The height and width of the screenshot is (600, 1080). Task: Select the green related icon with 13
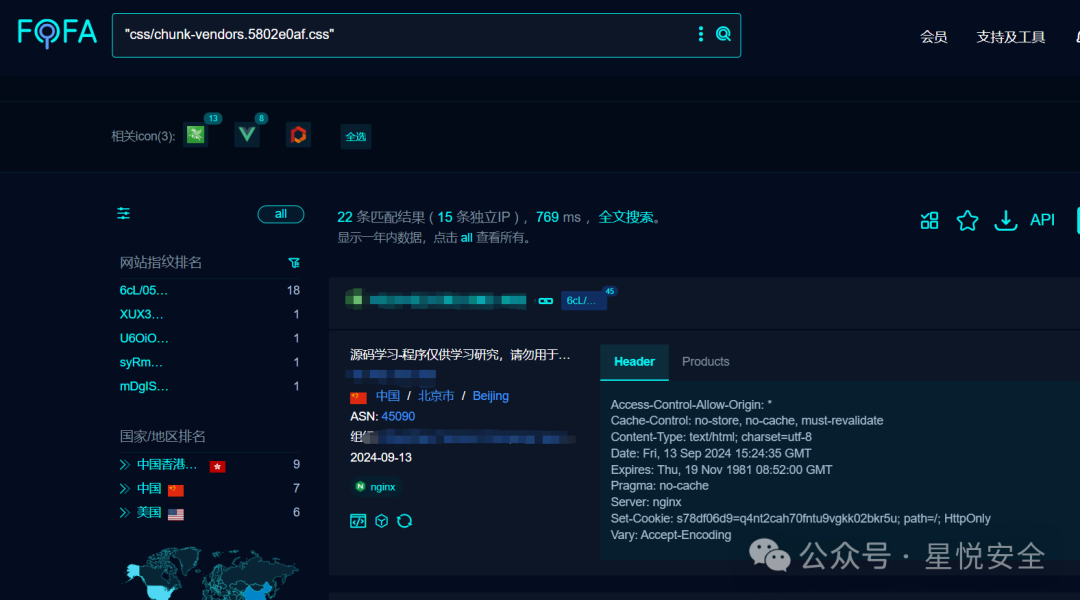coord(196,135)
